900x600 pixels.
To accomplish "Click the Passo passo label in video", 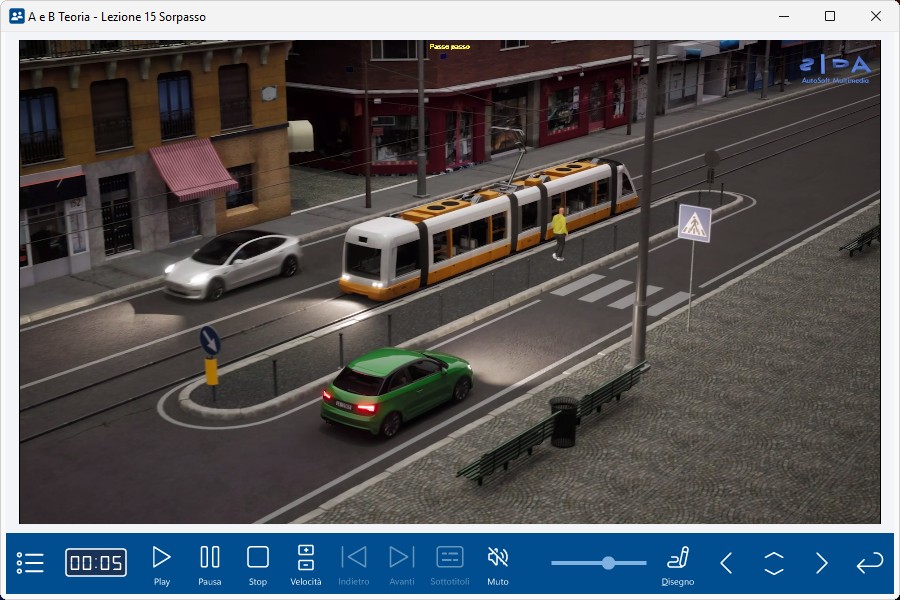I will (x=449, y=47).
